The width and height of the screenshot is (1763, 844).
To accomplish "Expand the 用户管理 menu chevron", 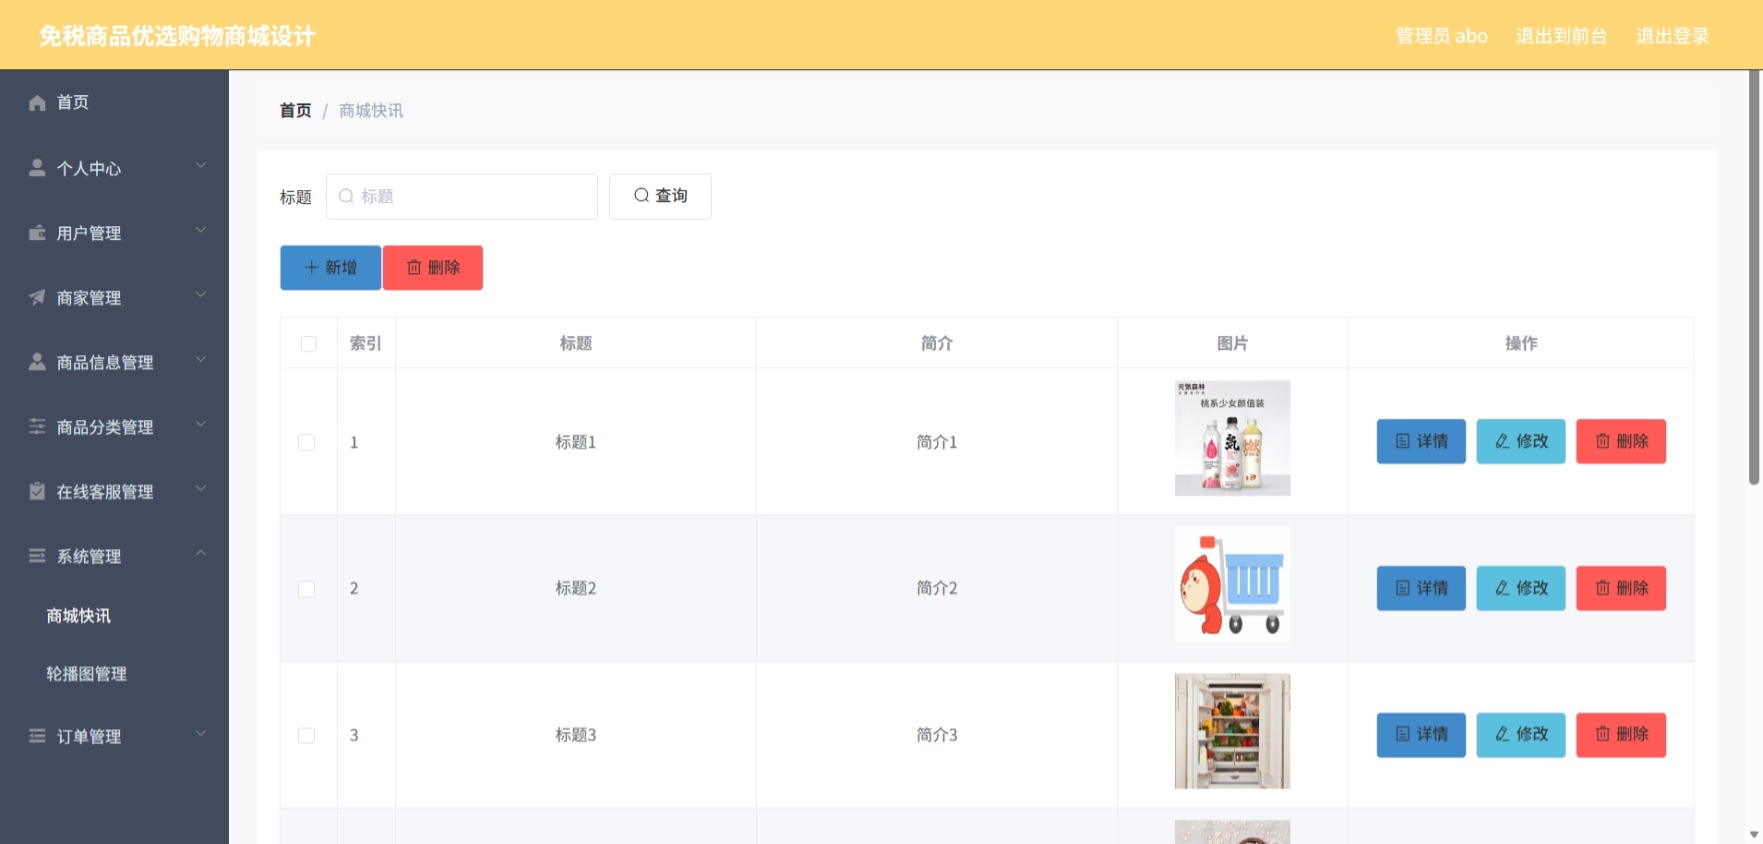I will point(201,230).
